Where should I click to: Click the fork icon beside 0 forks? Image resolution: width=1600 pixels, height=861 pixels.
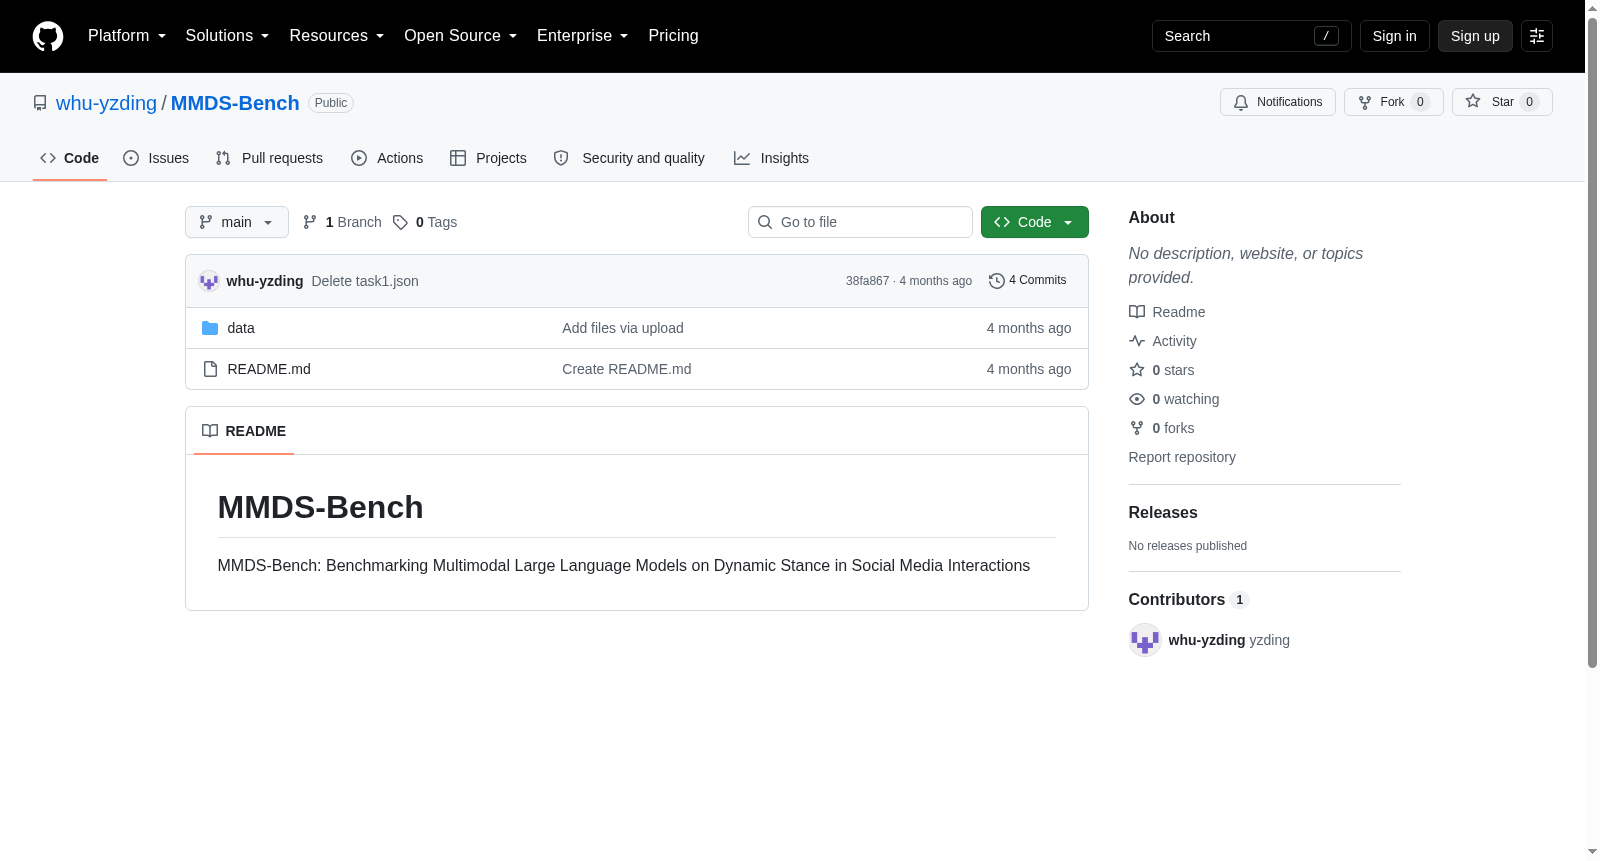point(1137,428)
